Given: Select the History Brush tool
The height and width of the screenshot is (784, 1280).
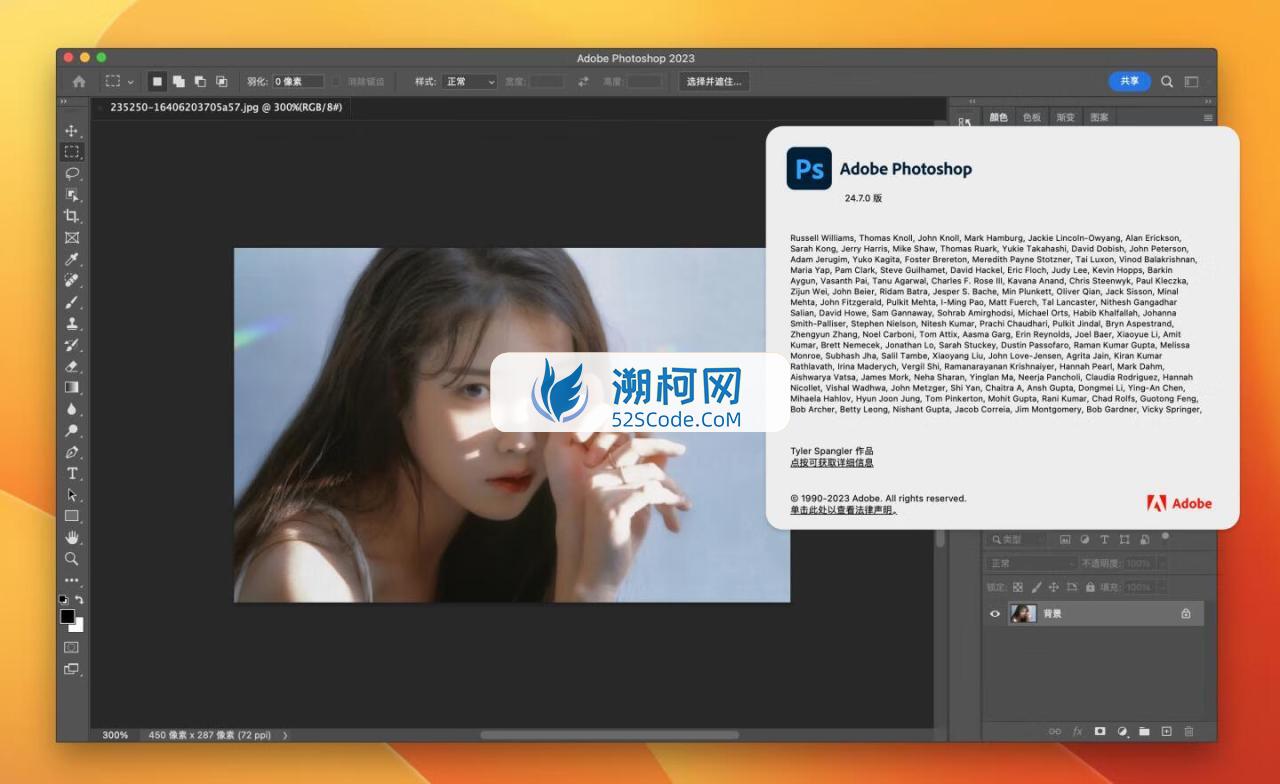Looking at the screenshot, I should (x=71, y=345).
